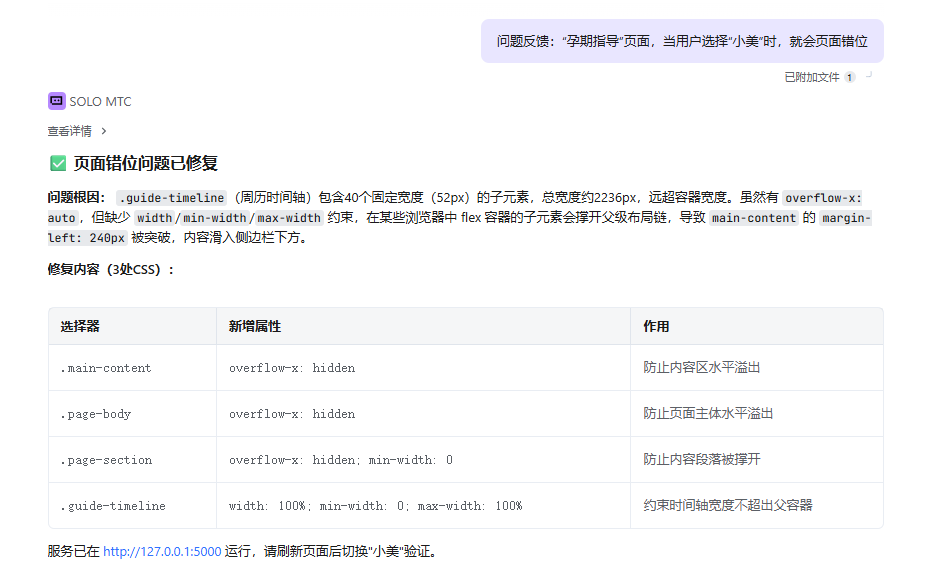
Task: Click the green checkmark icon beside the heading
Action: 58,163
